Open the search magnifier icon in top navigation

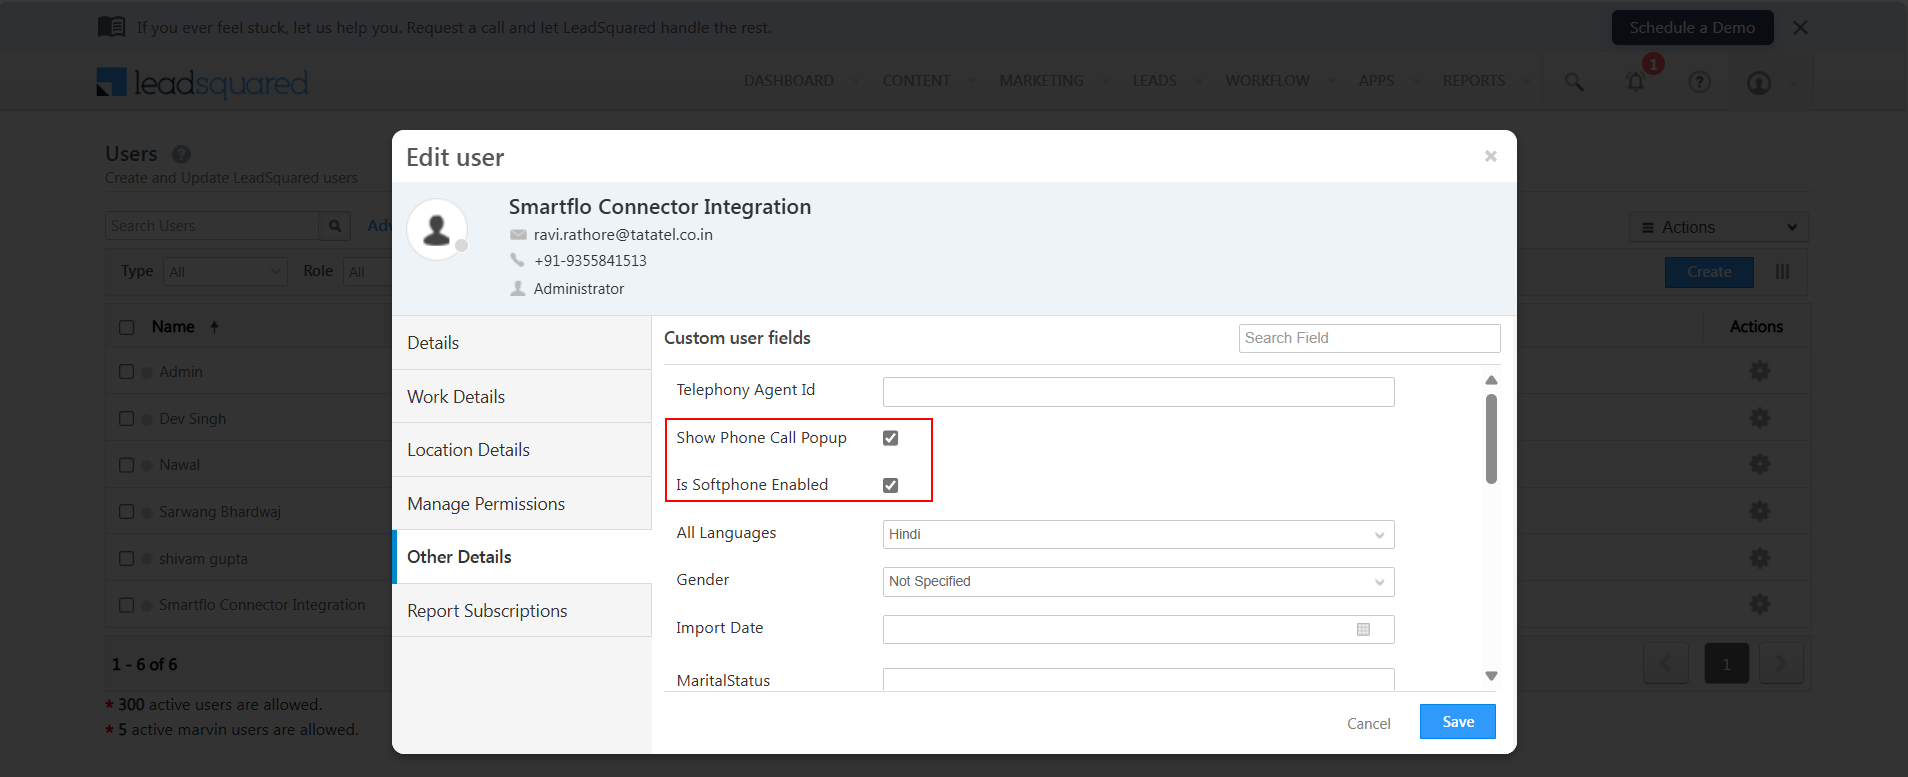pyautogui.click(x=1574, y=82)
